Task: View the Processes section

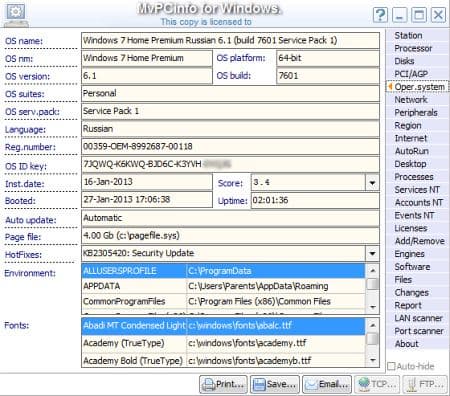Action: [414, 177]
